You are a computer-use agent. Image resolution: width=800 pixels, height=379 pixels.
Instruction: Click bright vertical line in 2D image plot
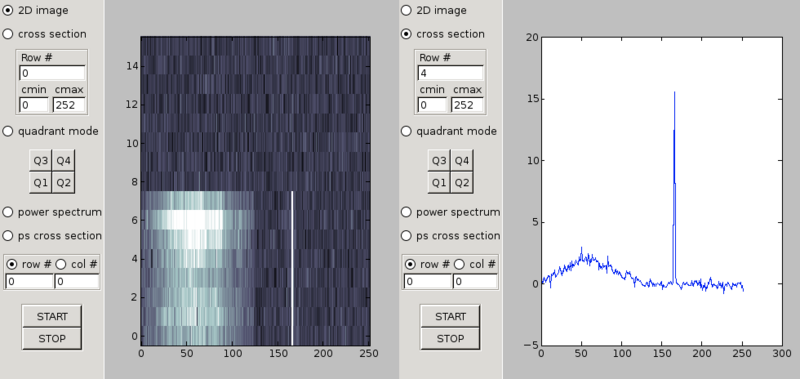[x=292, y=268]
